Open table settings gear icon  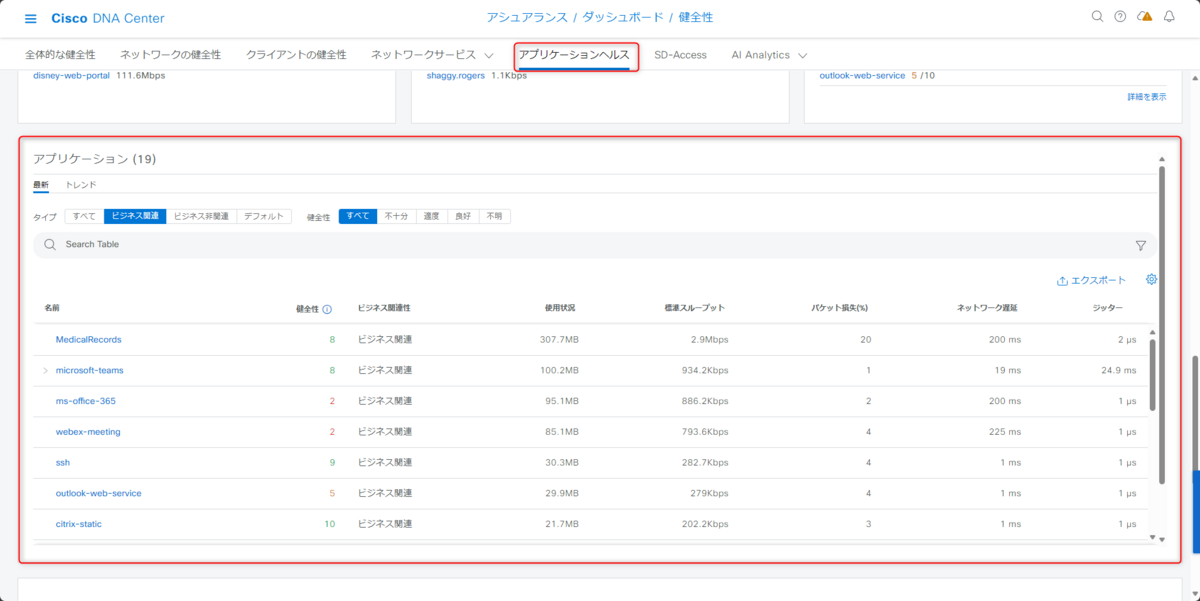pyautogui.click(x=1151, y=280)
